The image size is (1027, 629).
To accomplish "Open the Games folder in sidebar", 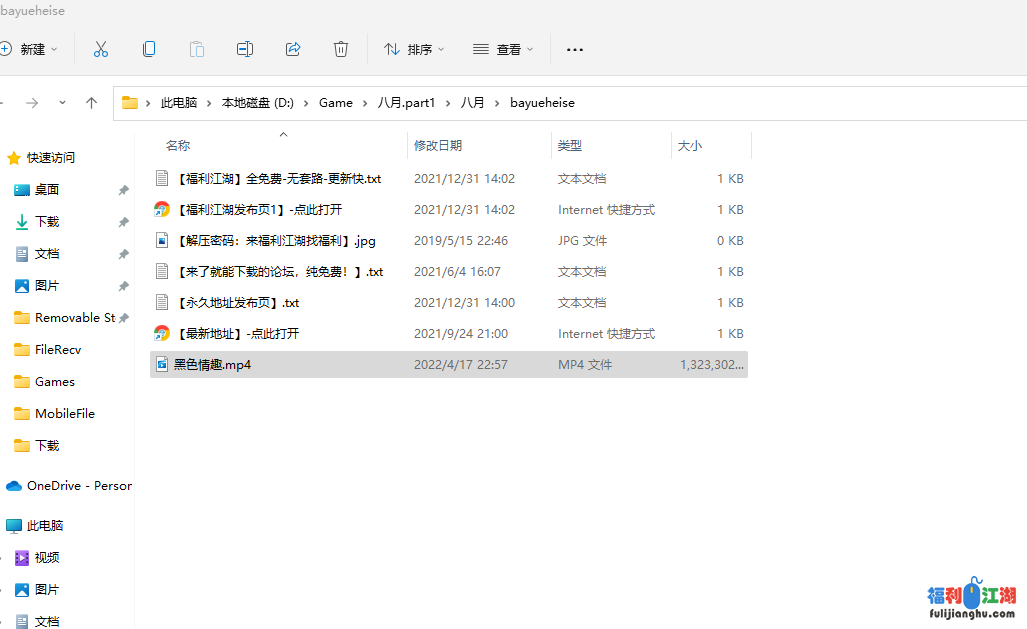I will point(55,382).
